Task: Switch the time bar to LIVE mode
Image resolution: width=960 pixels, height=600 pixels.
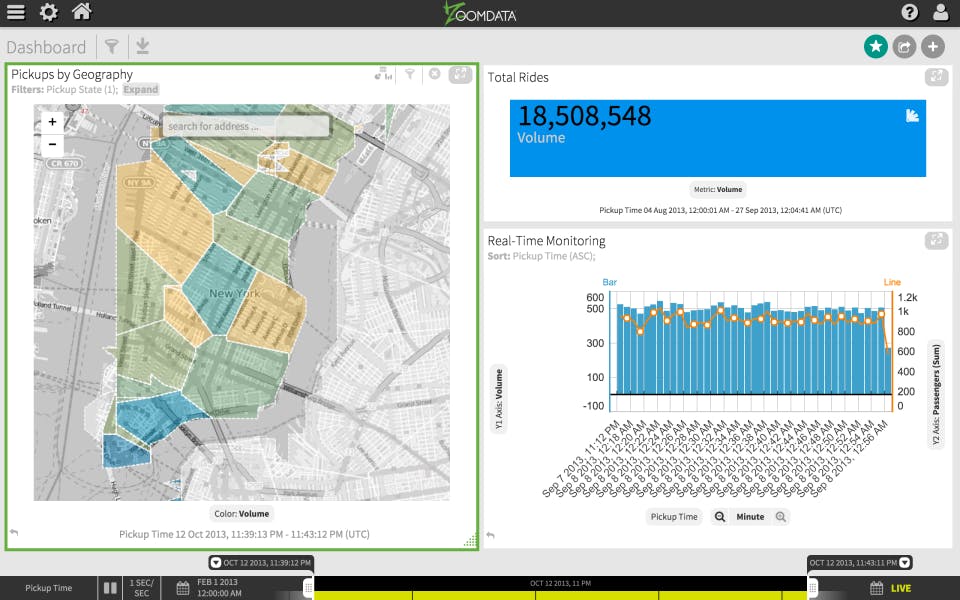Action: coord(900,588)
